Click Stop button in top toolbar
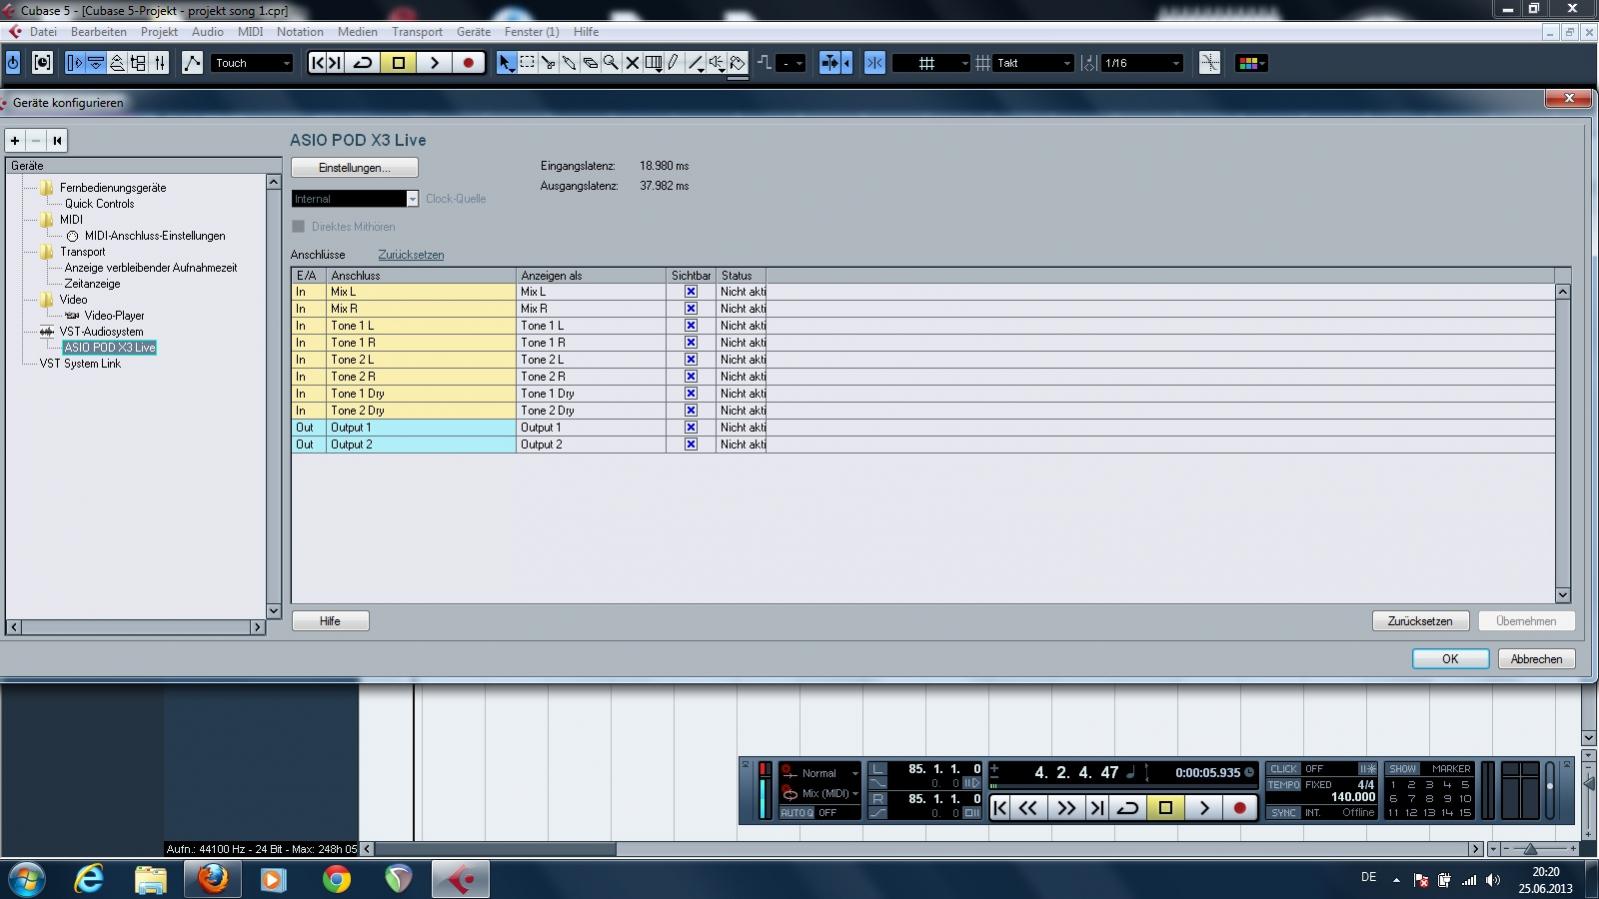The width and height of the screenshot is (1599, 899). [398, 63]
